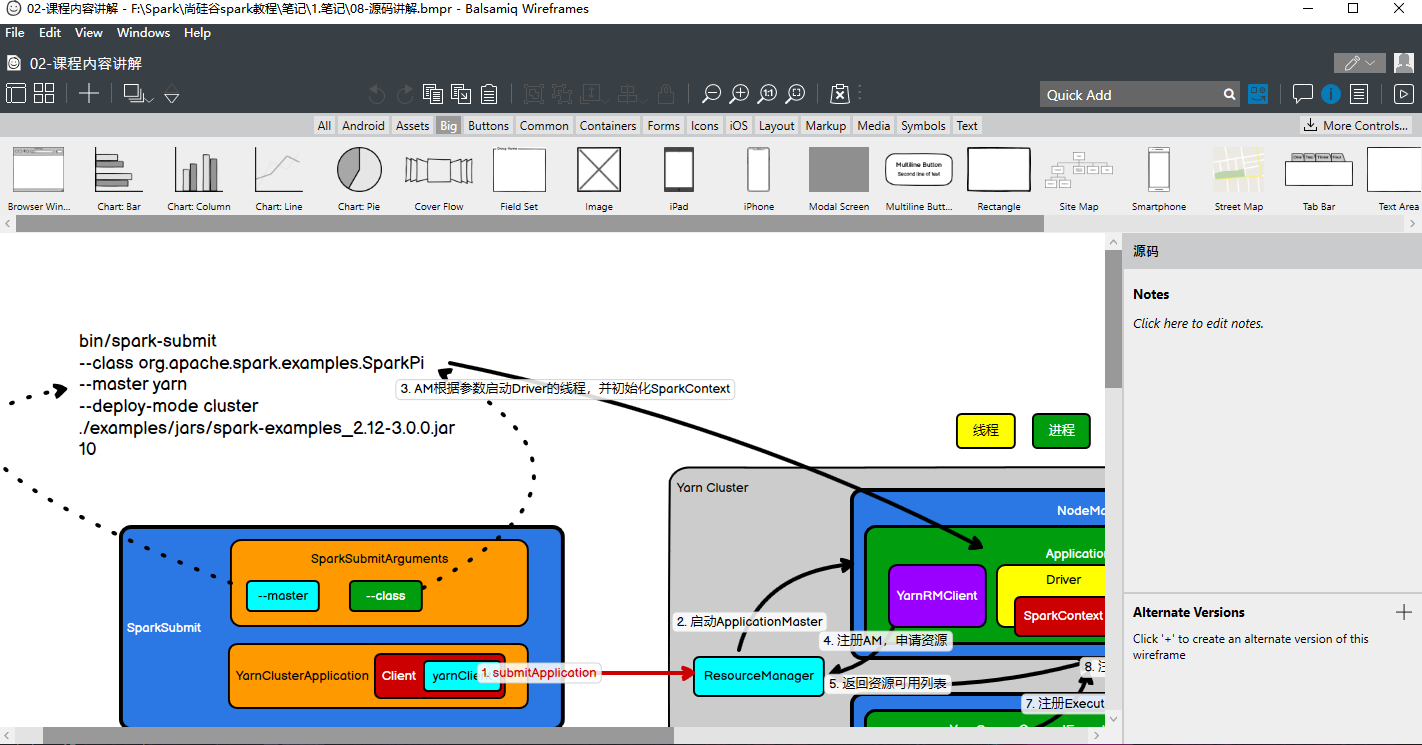The width and height of the screenshot is (1422, 745).
Task: Pick the Tab Bar control
Action: pos(1319,178)
